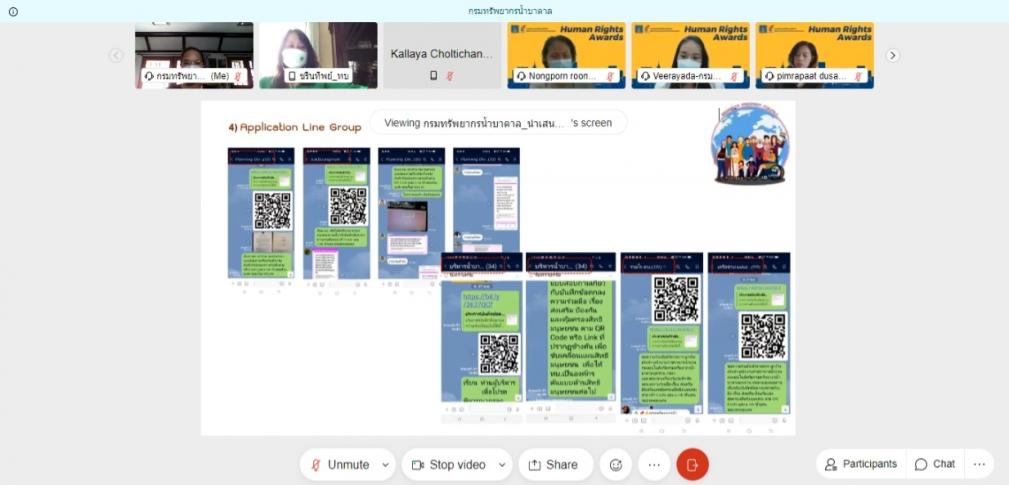Click the first Line chat screenshot on slide
1009x485 pixels.
click(x=261, y=214)
